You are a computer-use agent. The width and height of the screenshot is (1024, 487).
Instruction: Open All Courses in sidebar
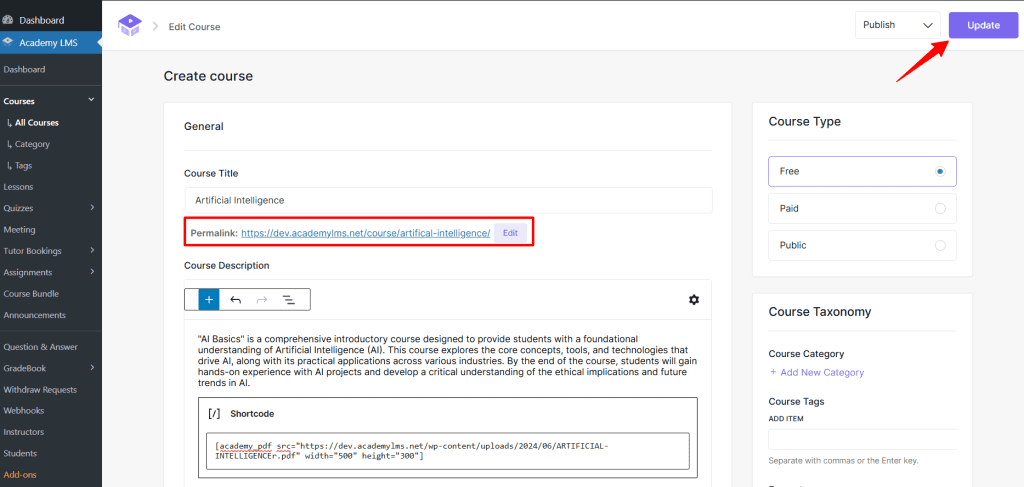click(x=36, y=123)
